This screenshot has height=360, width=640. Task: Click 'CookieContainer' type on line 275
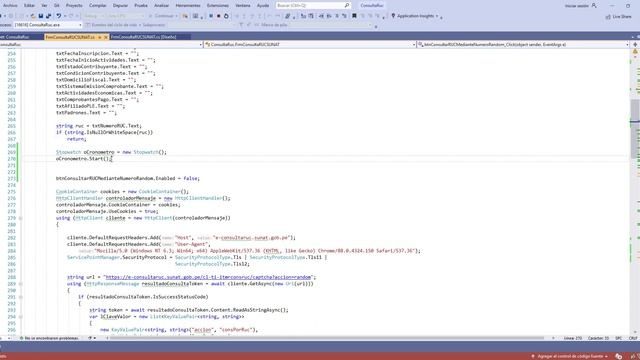point(76,191)
